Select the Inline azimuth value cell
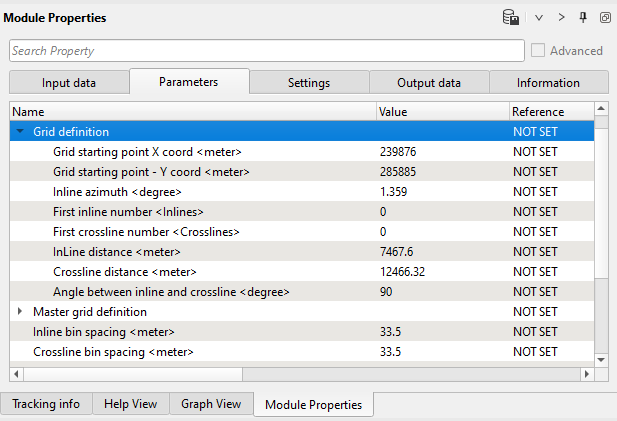The image size is (617, 421). tap(442, 191)
